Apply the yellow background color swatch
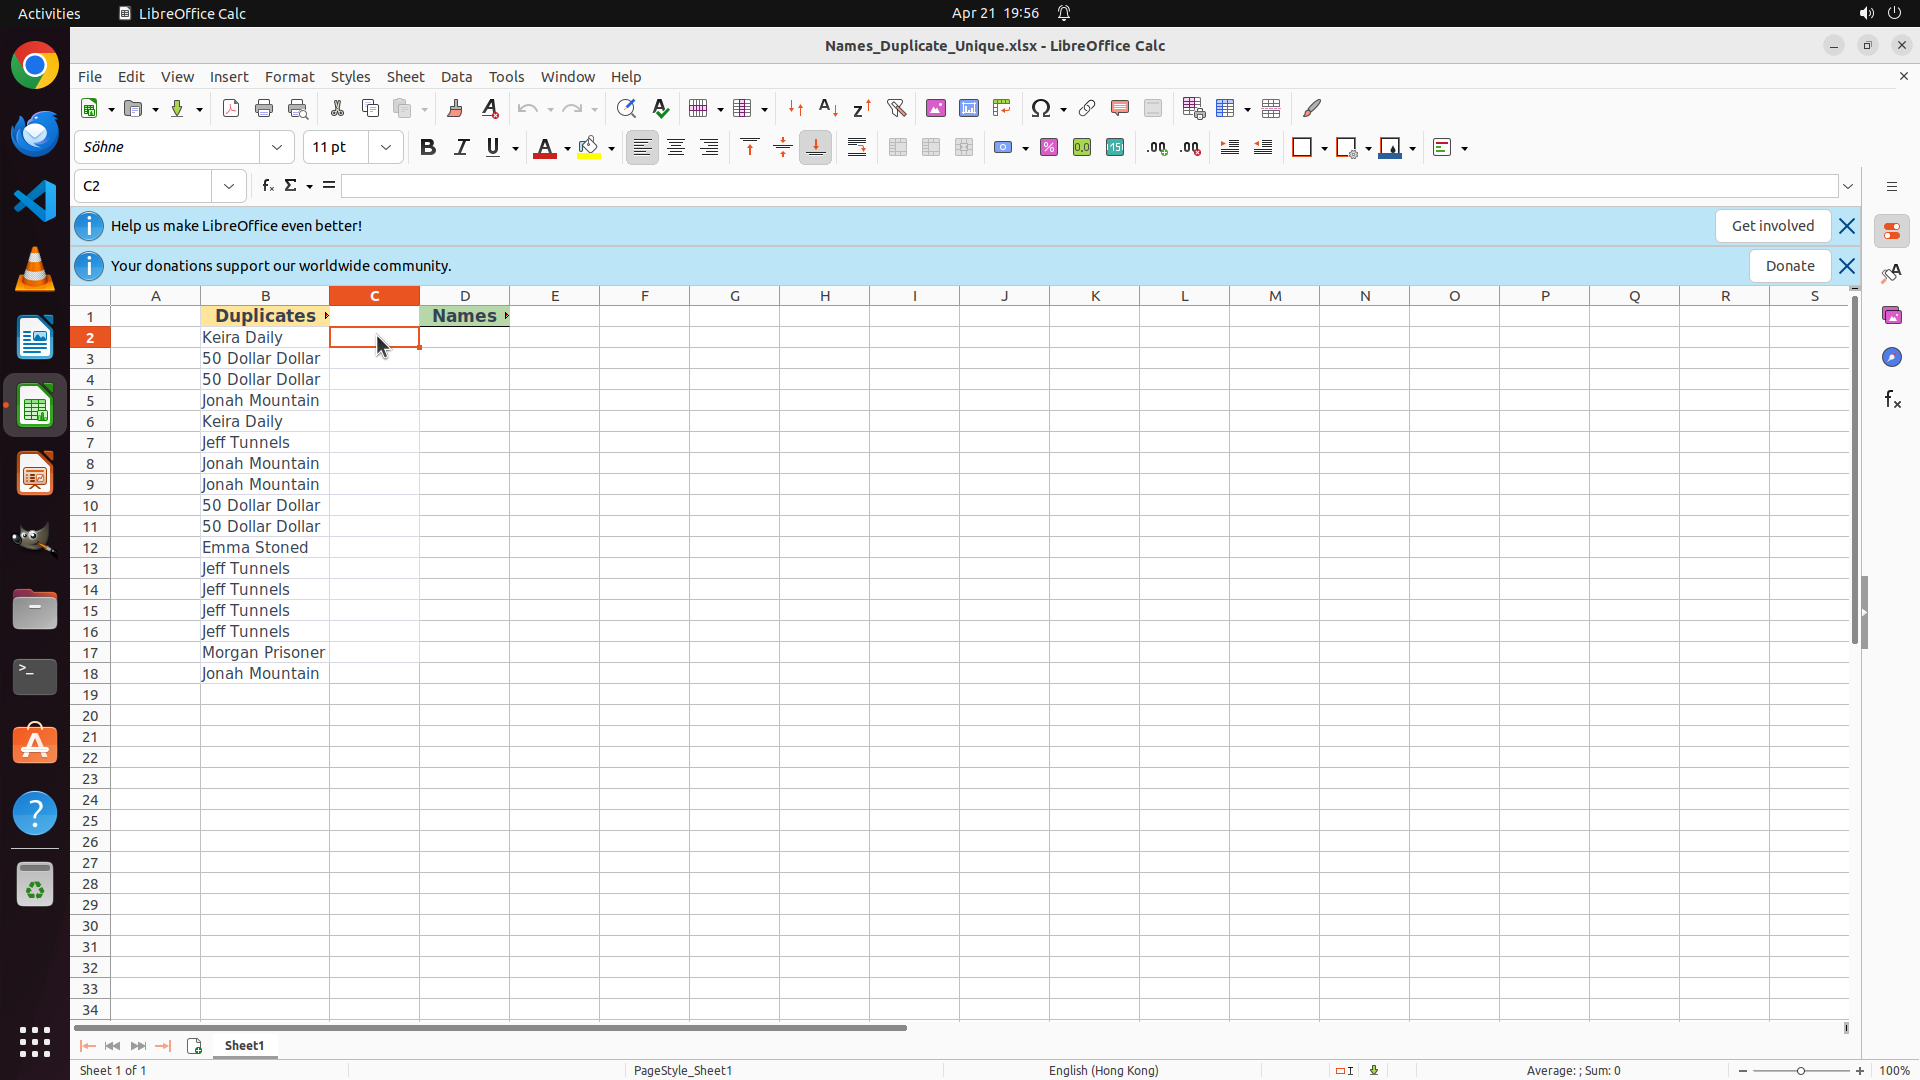This screenshot has width=1920, height=1080. pyautogui.click(x=589, y=147)
